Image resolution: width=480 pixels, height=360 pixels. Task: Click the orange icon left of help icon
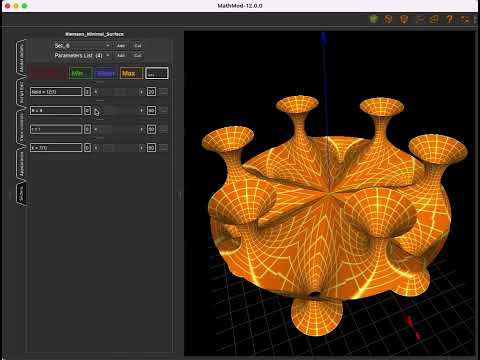click(x=434, y=19)
